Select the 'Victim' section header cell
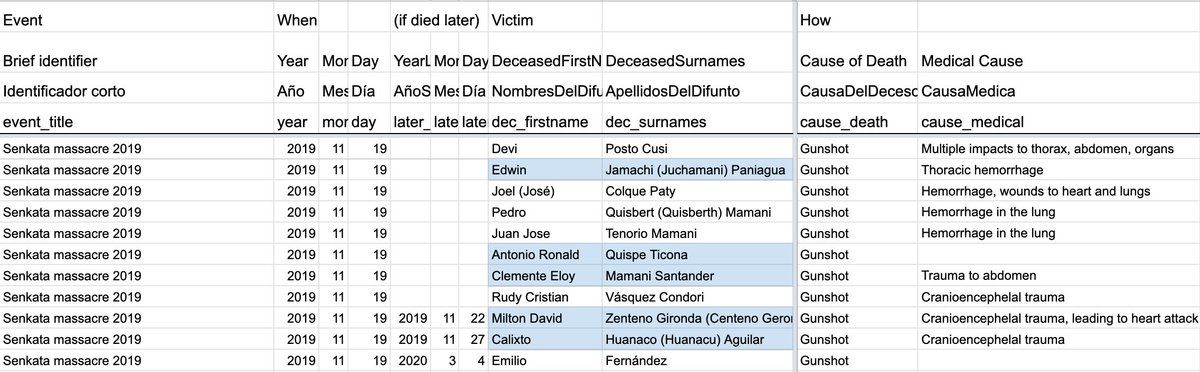Viewport: 1200px width, 372px height. point(545,20)
